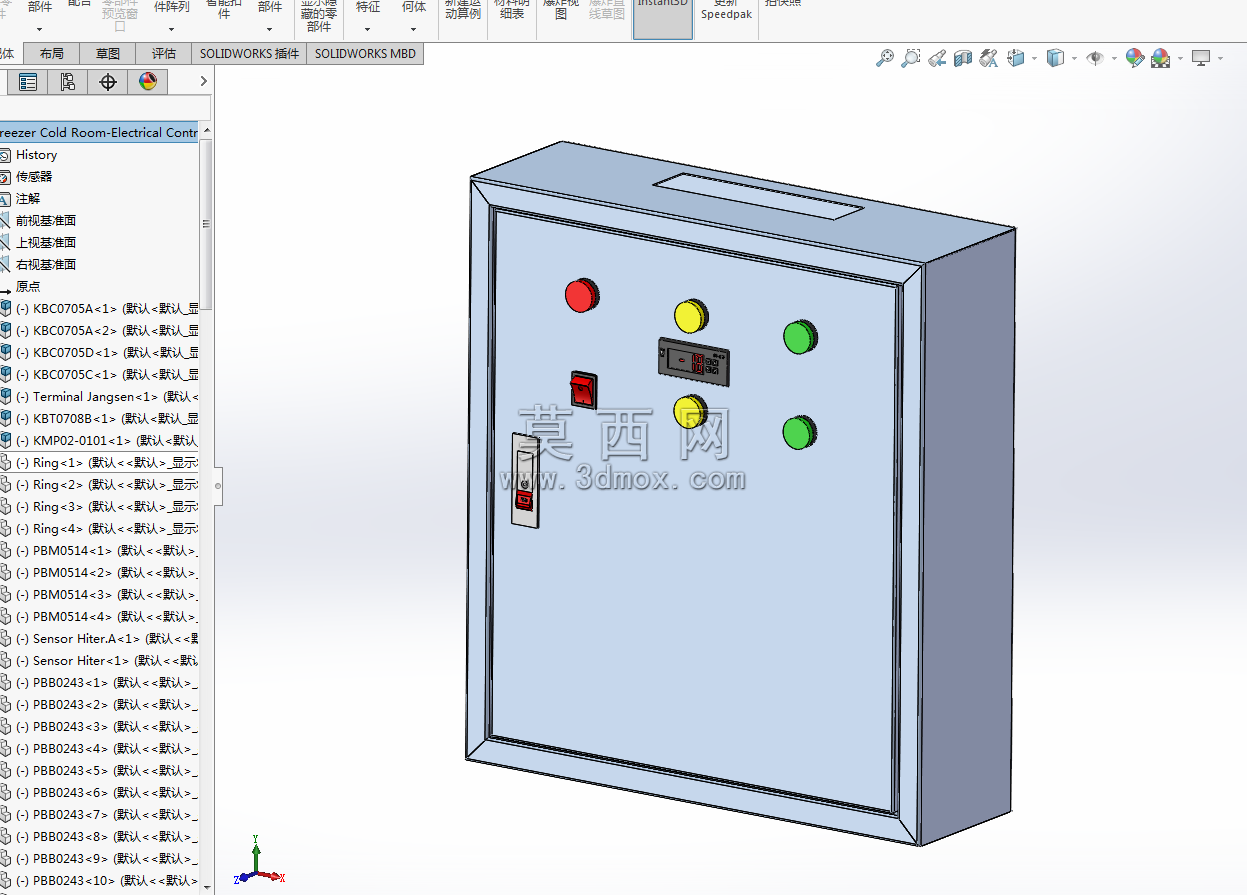
Task: Select the red indicator light on the model
Action: coord(581,295)
